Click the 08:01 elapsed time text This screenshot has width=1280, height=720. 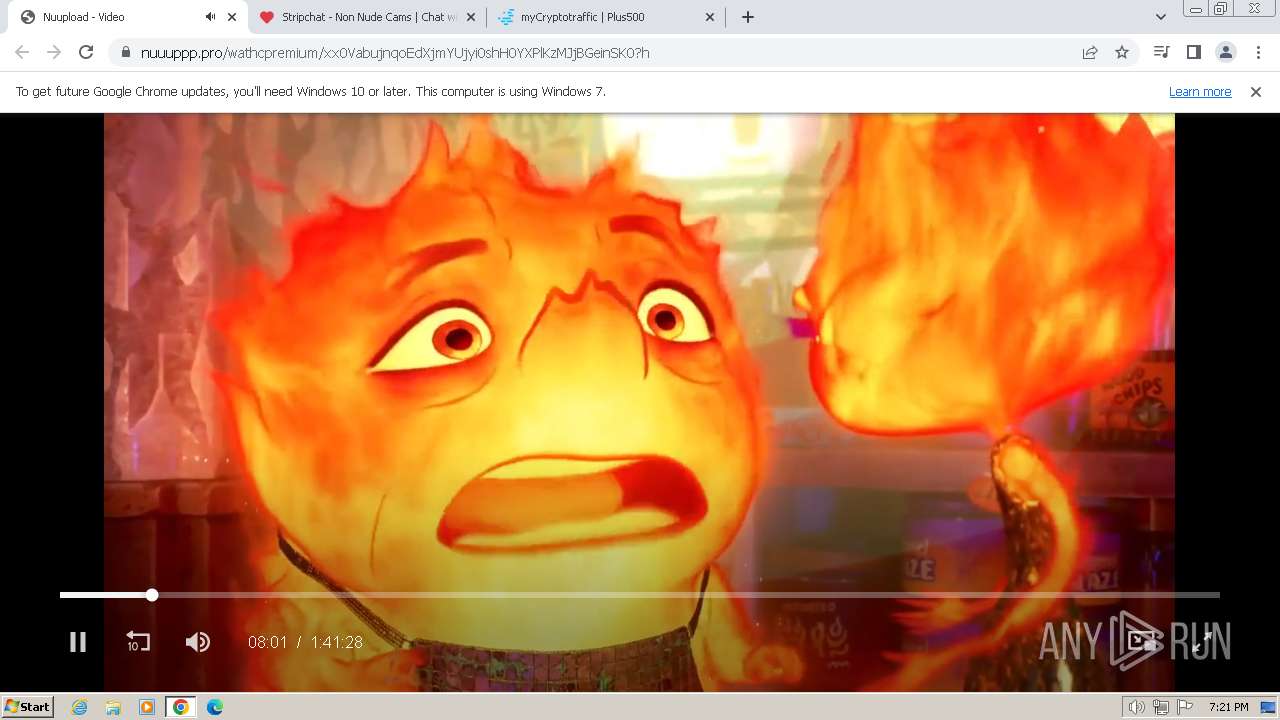pos(268,642)
